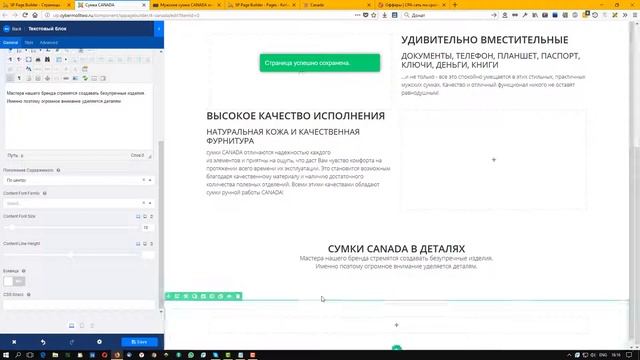Select desktop device icon for Content Font Size

pyautogui.click(x=138, y=216)
